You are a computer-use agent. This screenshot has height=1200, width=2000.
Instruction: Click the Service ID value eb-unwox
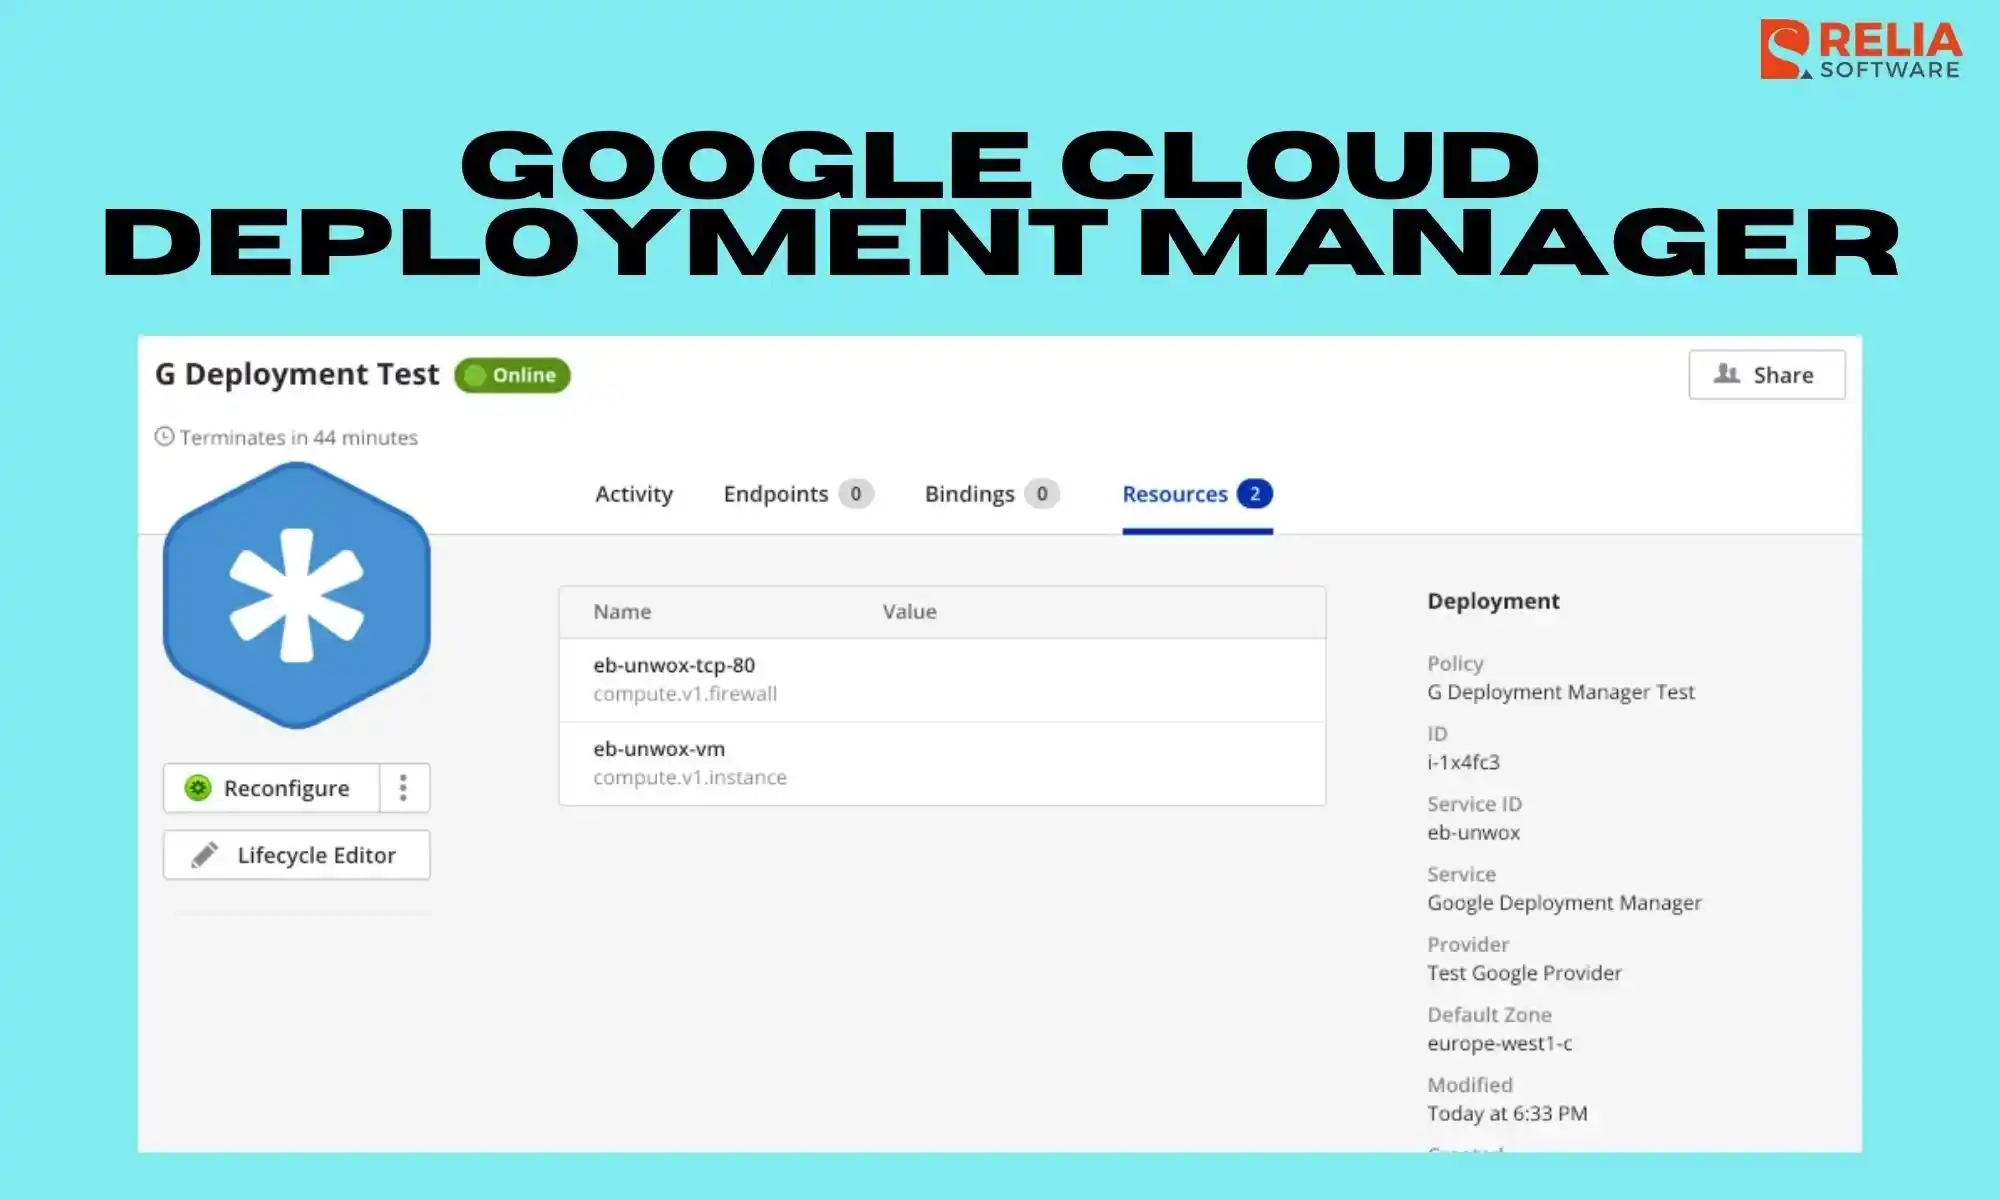pos(1473,832)
